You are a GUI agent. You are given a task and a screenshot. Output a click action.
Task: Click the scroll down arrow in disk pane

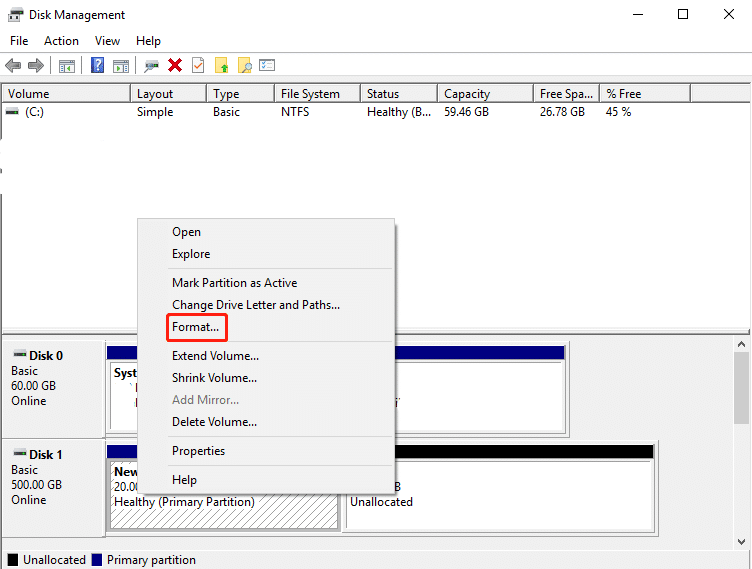pyautogui.click(x=741, y=542)
